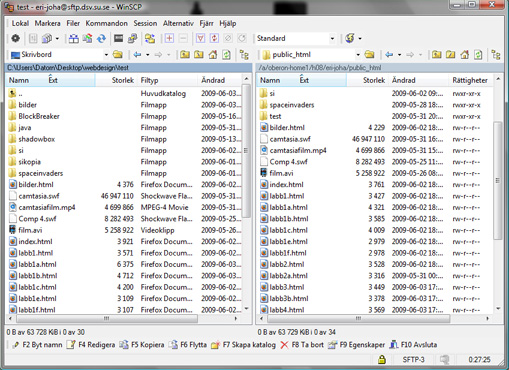
Task: Go to parent directory in remote panel
Action: [x=436, y=54]
